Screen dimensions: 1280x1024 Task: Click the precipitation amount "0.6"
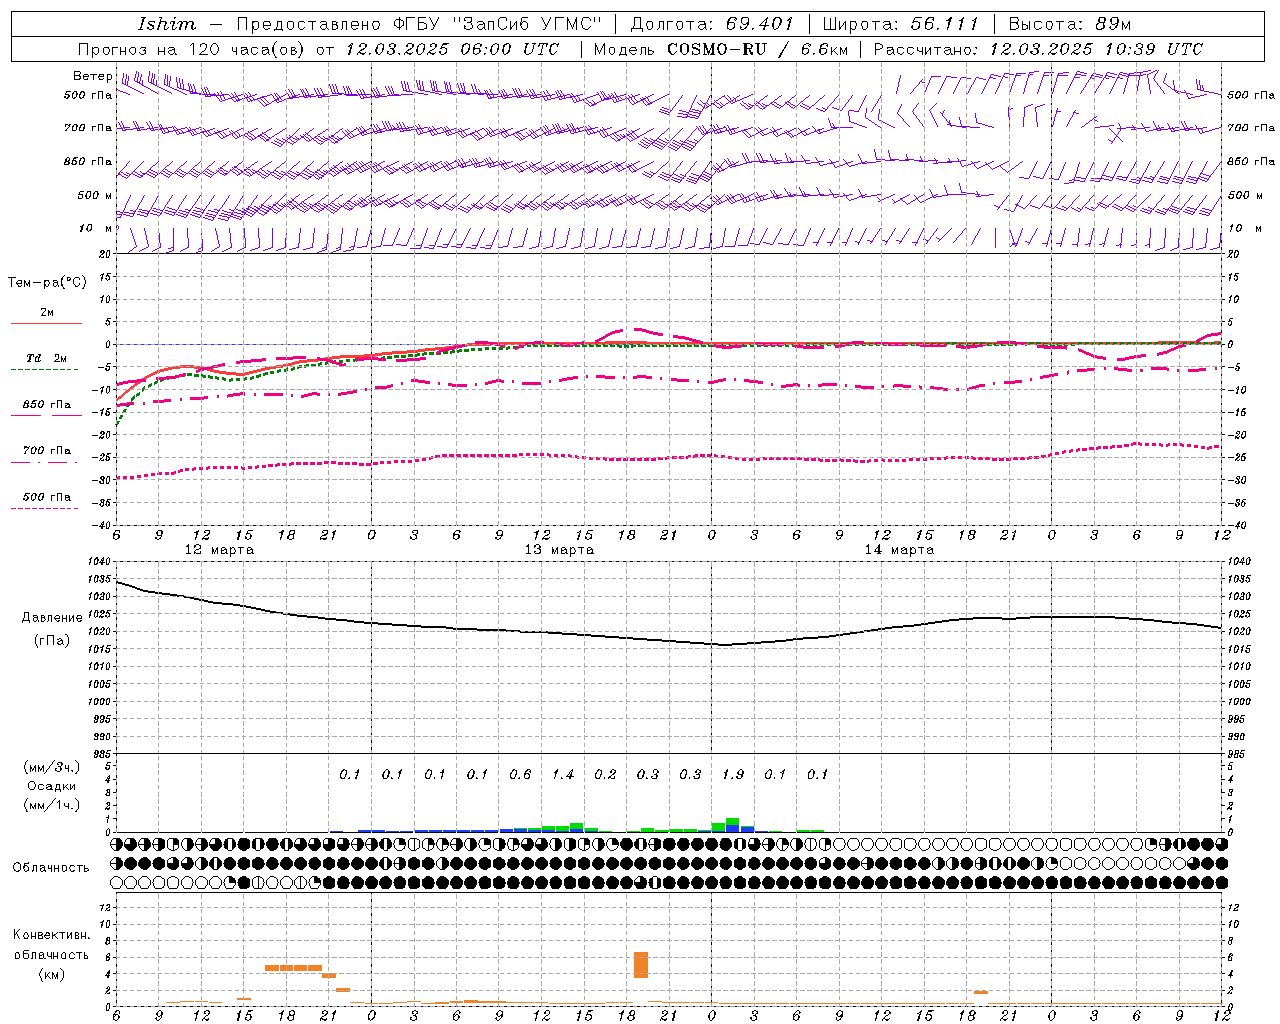click(520, 774)
